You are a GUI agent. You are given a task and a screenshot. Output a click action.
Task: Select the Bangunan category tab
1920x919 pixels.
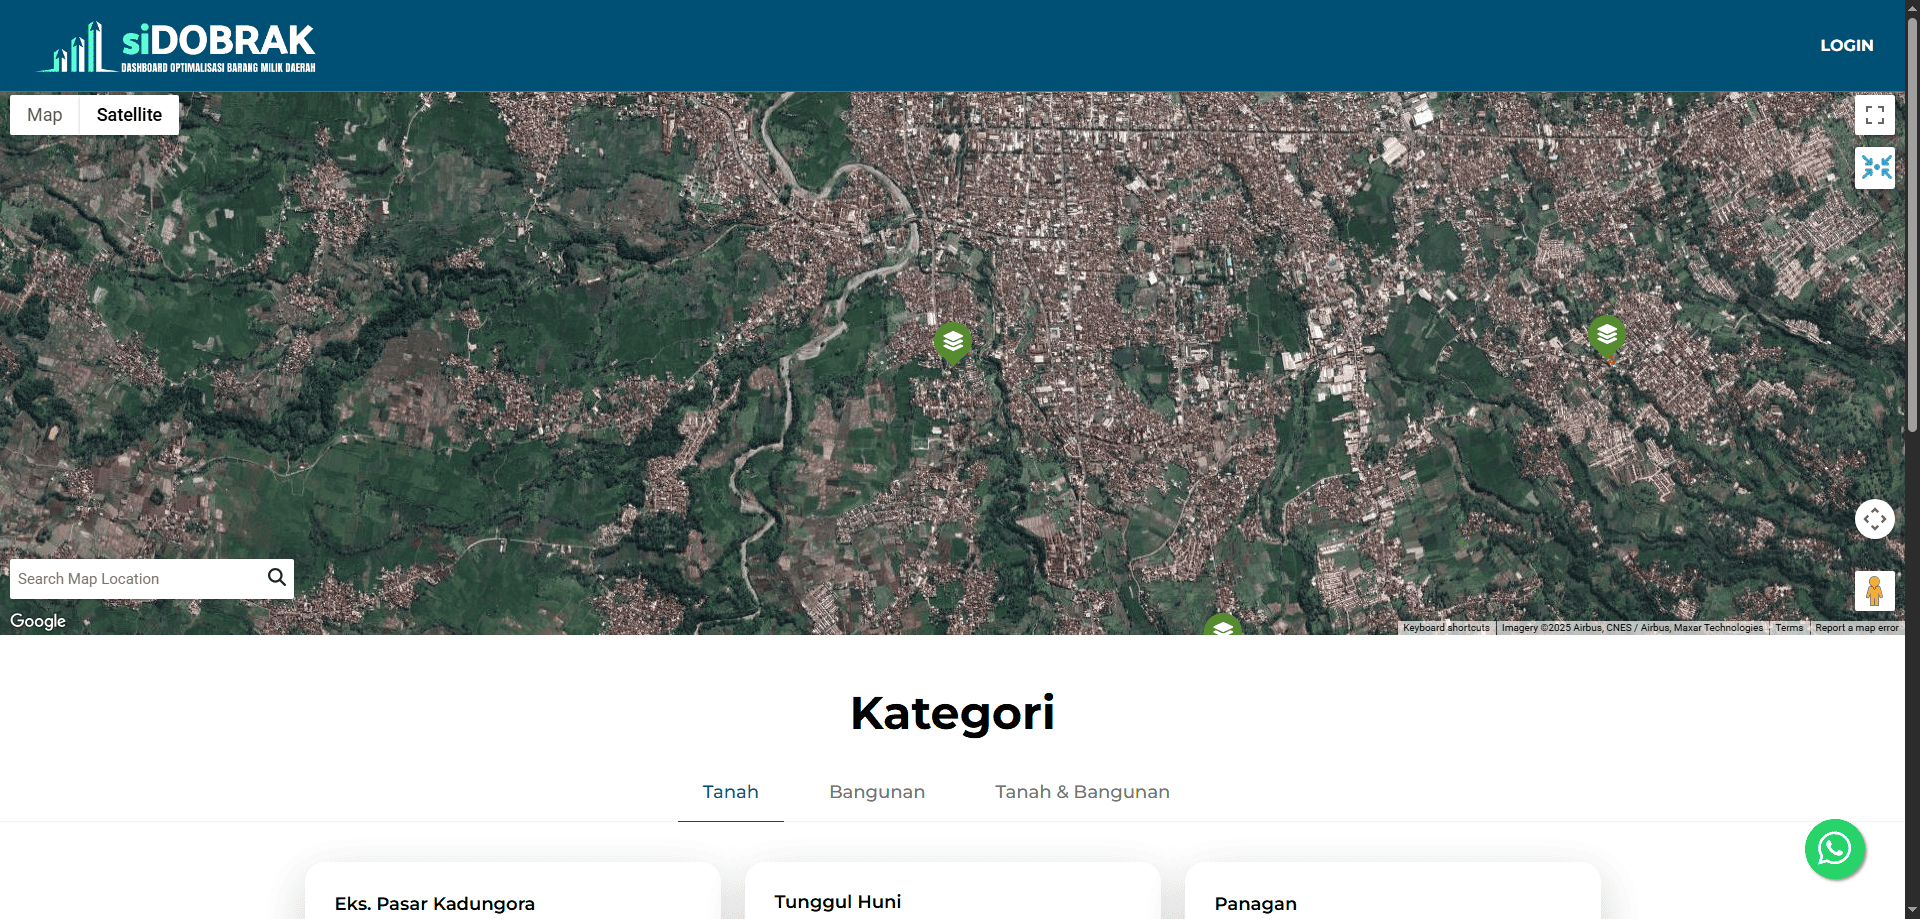(877, 792)
